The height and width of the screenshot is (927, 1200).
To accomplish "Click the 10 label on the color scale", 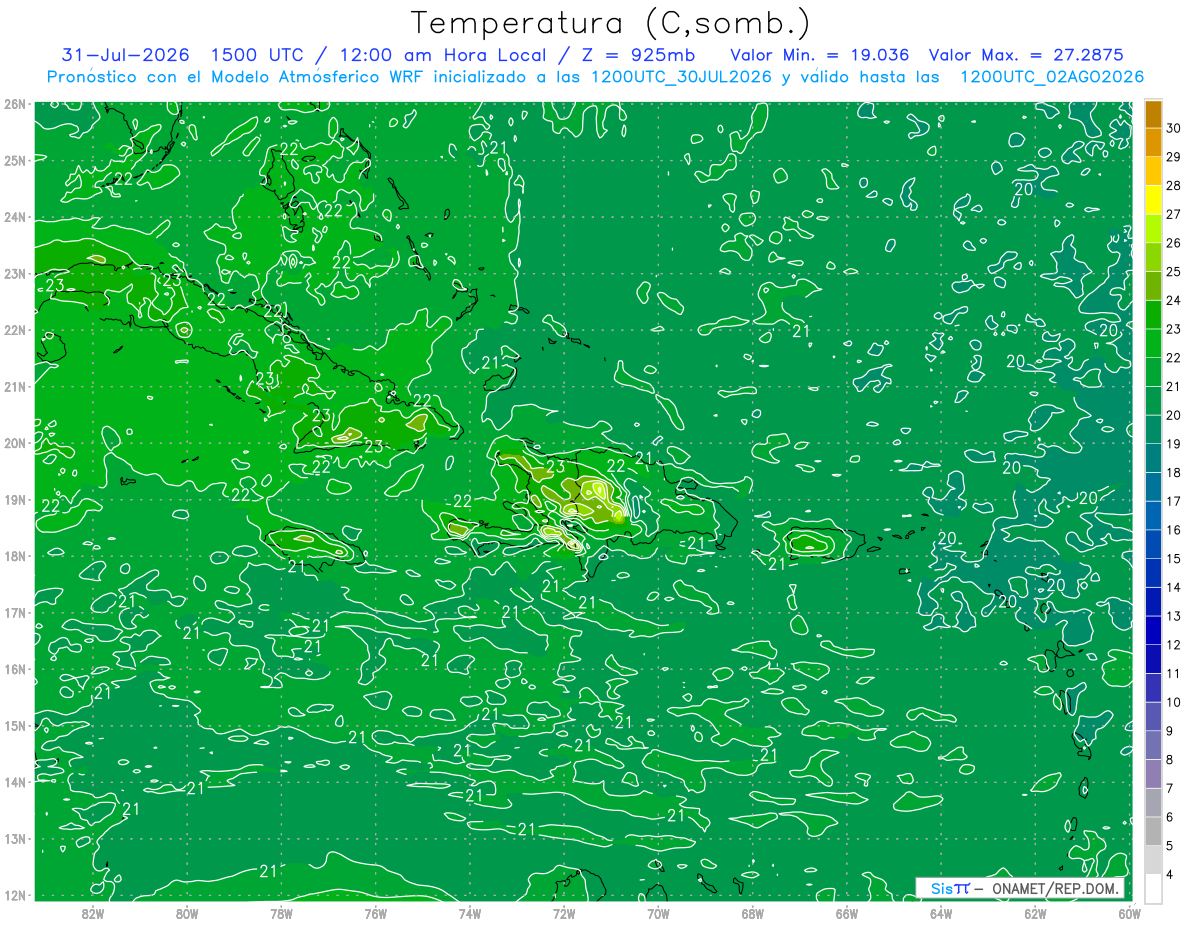I will pos(1173,702).
